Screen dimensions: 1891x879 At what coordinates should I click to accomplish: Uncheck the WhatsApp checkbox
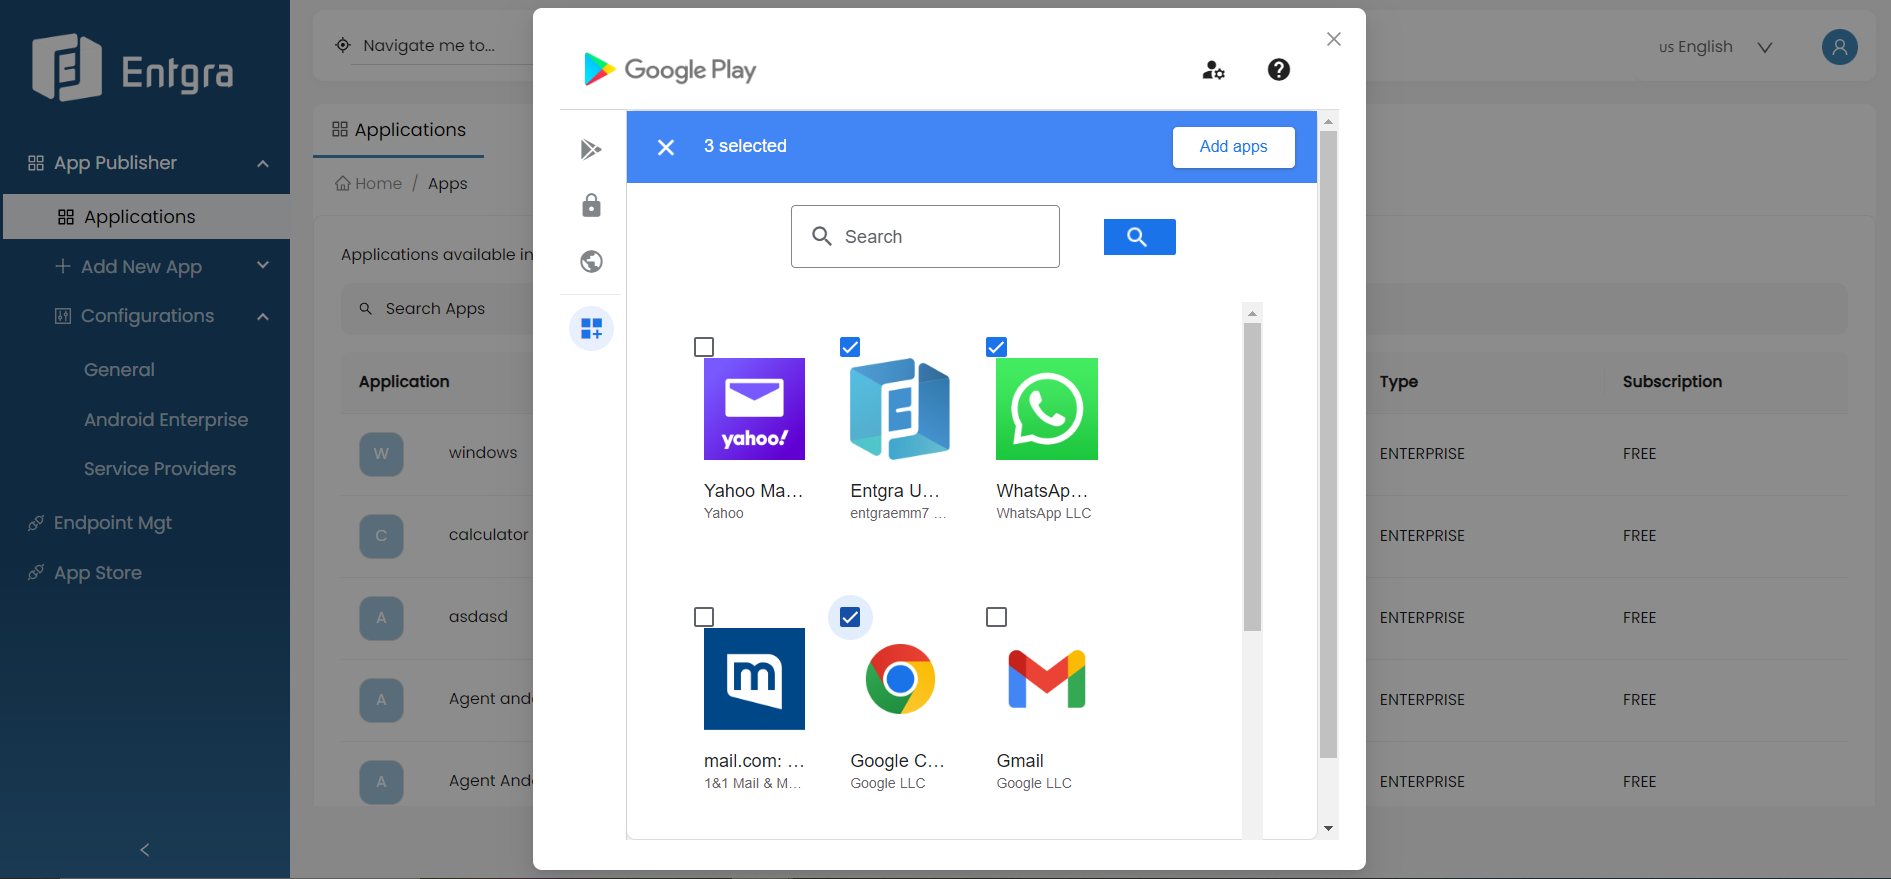[996, 347]
